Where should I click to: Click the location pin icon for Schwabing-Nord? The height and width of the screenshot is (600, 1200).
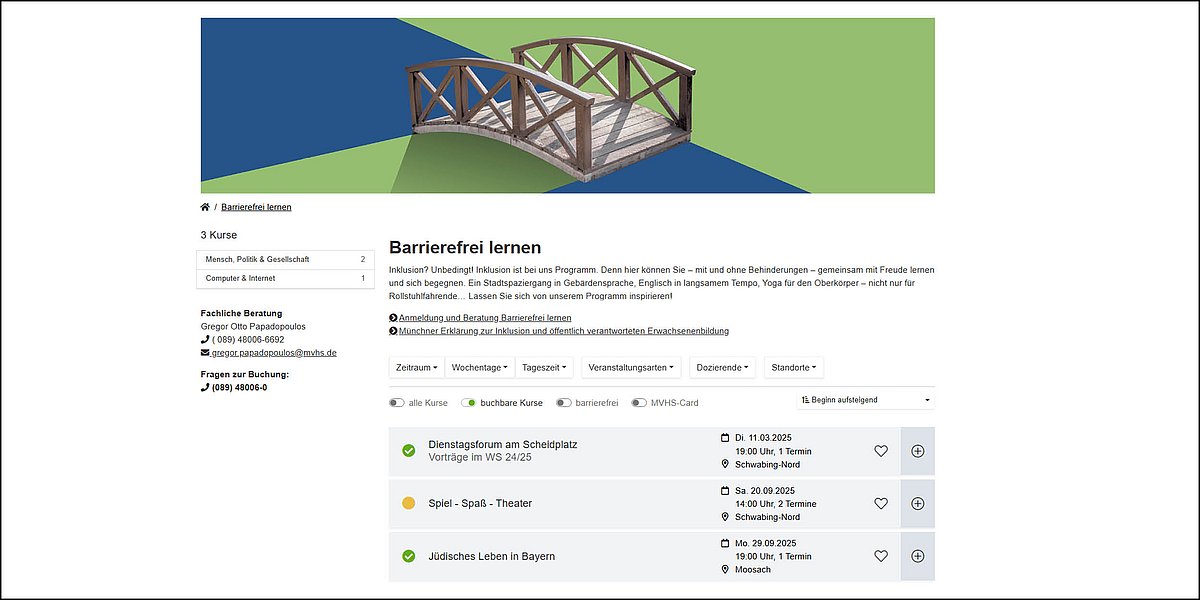(x=726, y=464)
